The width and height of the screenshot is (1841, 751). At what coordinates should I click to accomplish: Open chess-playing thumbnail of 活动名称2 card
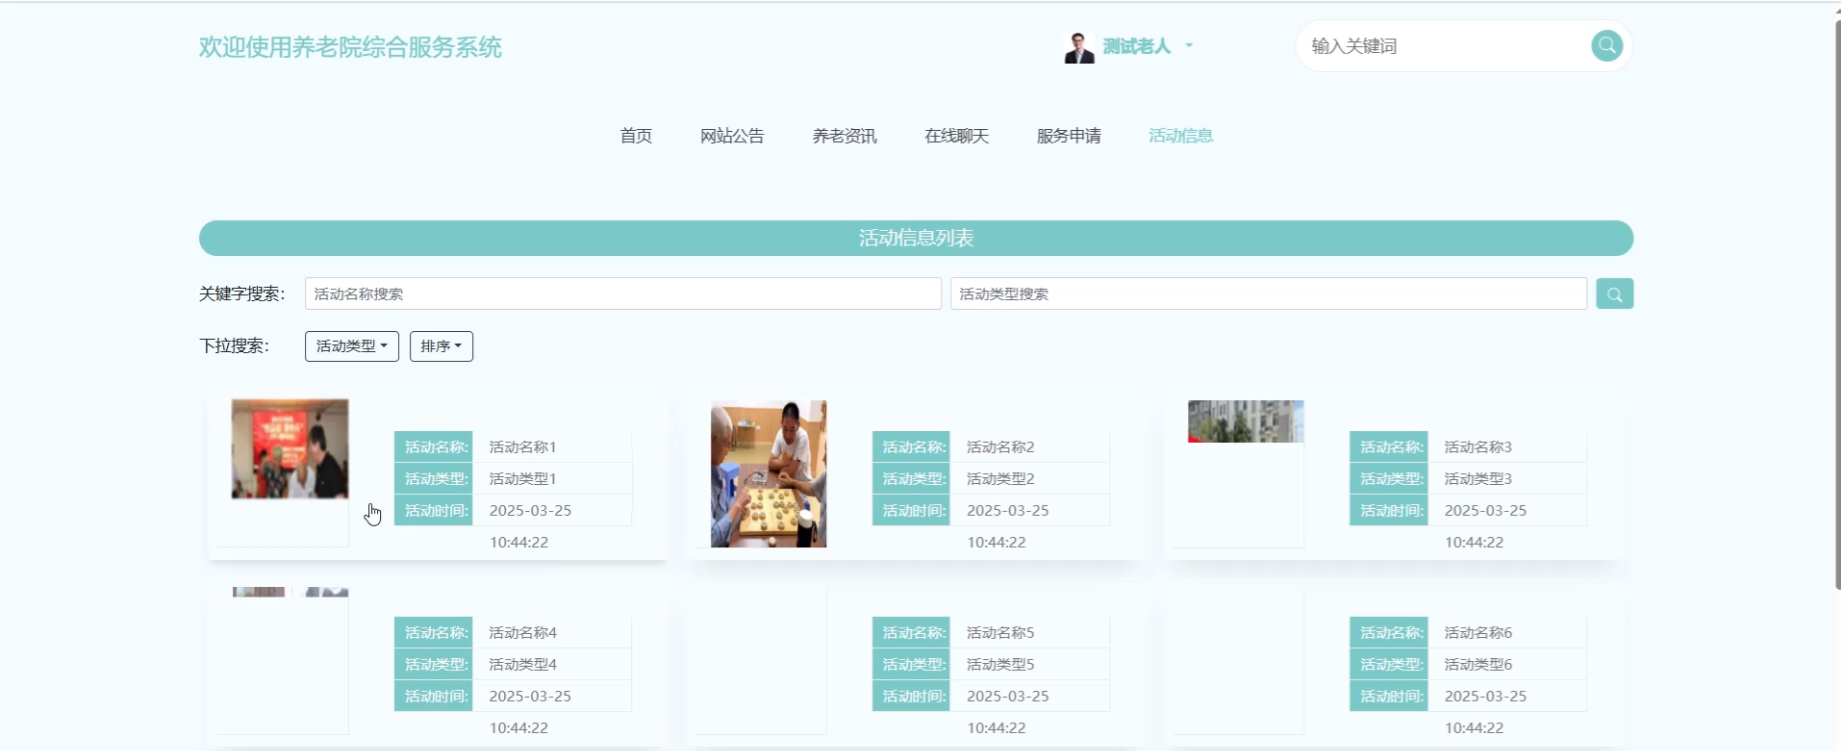tap(768, 474)
